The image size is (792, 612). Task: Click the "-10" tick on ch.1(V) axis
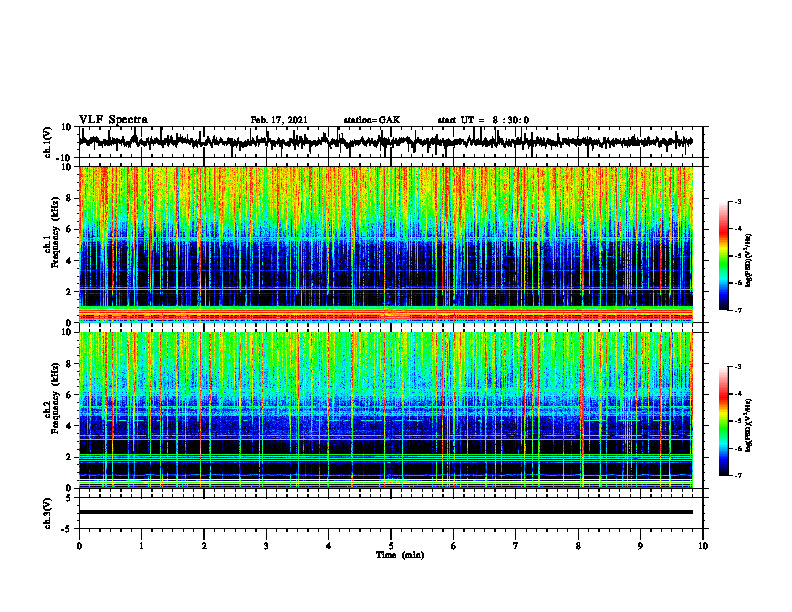[65, 158]
